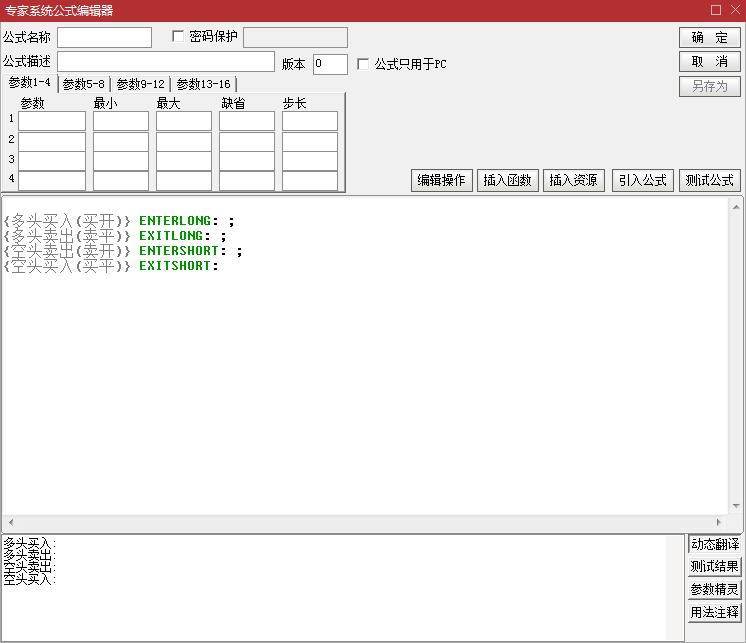Viewport: 746px width, 643px height.
Task: Focus the 公式描述 text field
Action: click(x=165, y=62)
